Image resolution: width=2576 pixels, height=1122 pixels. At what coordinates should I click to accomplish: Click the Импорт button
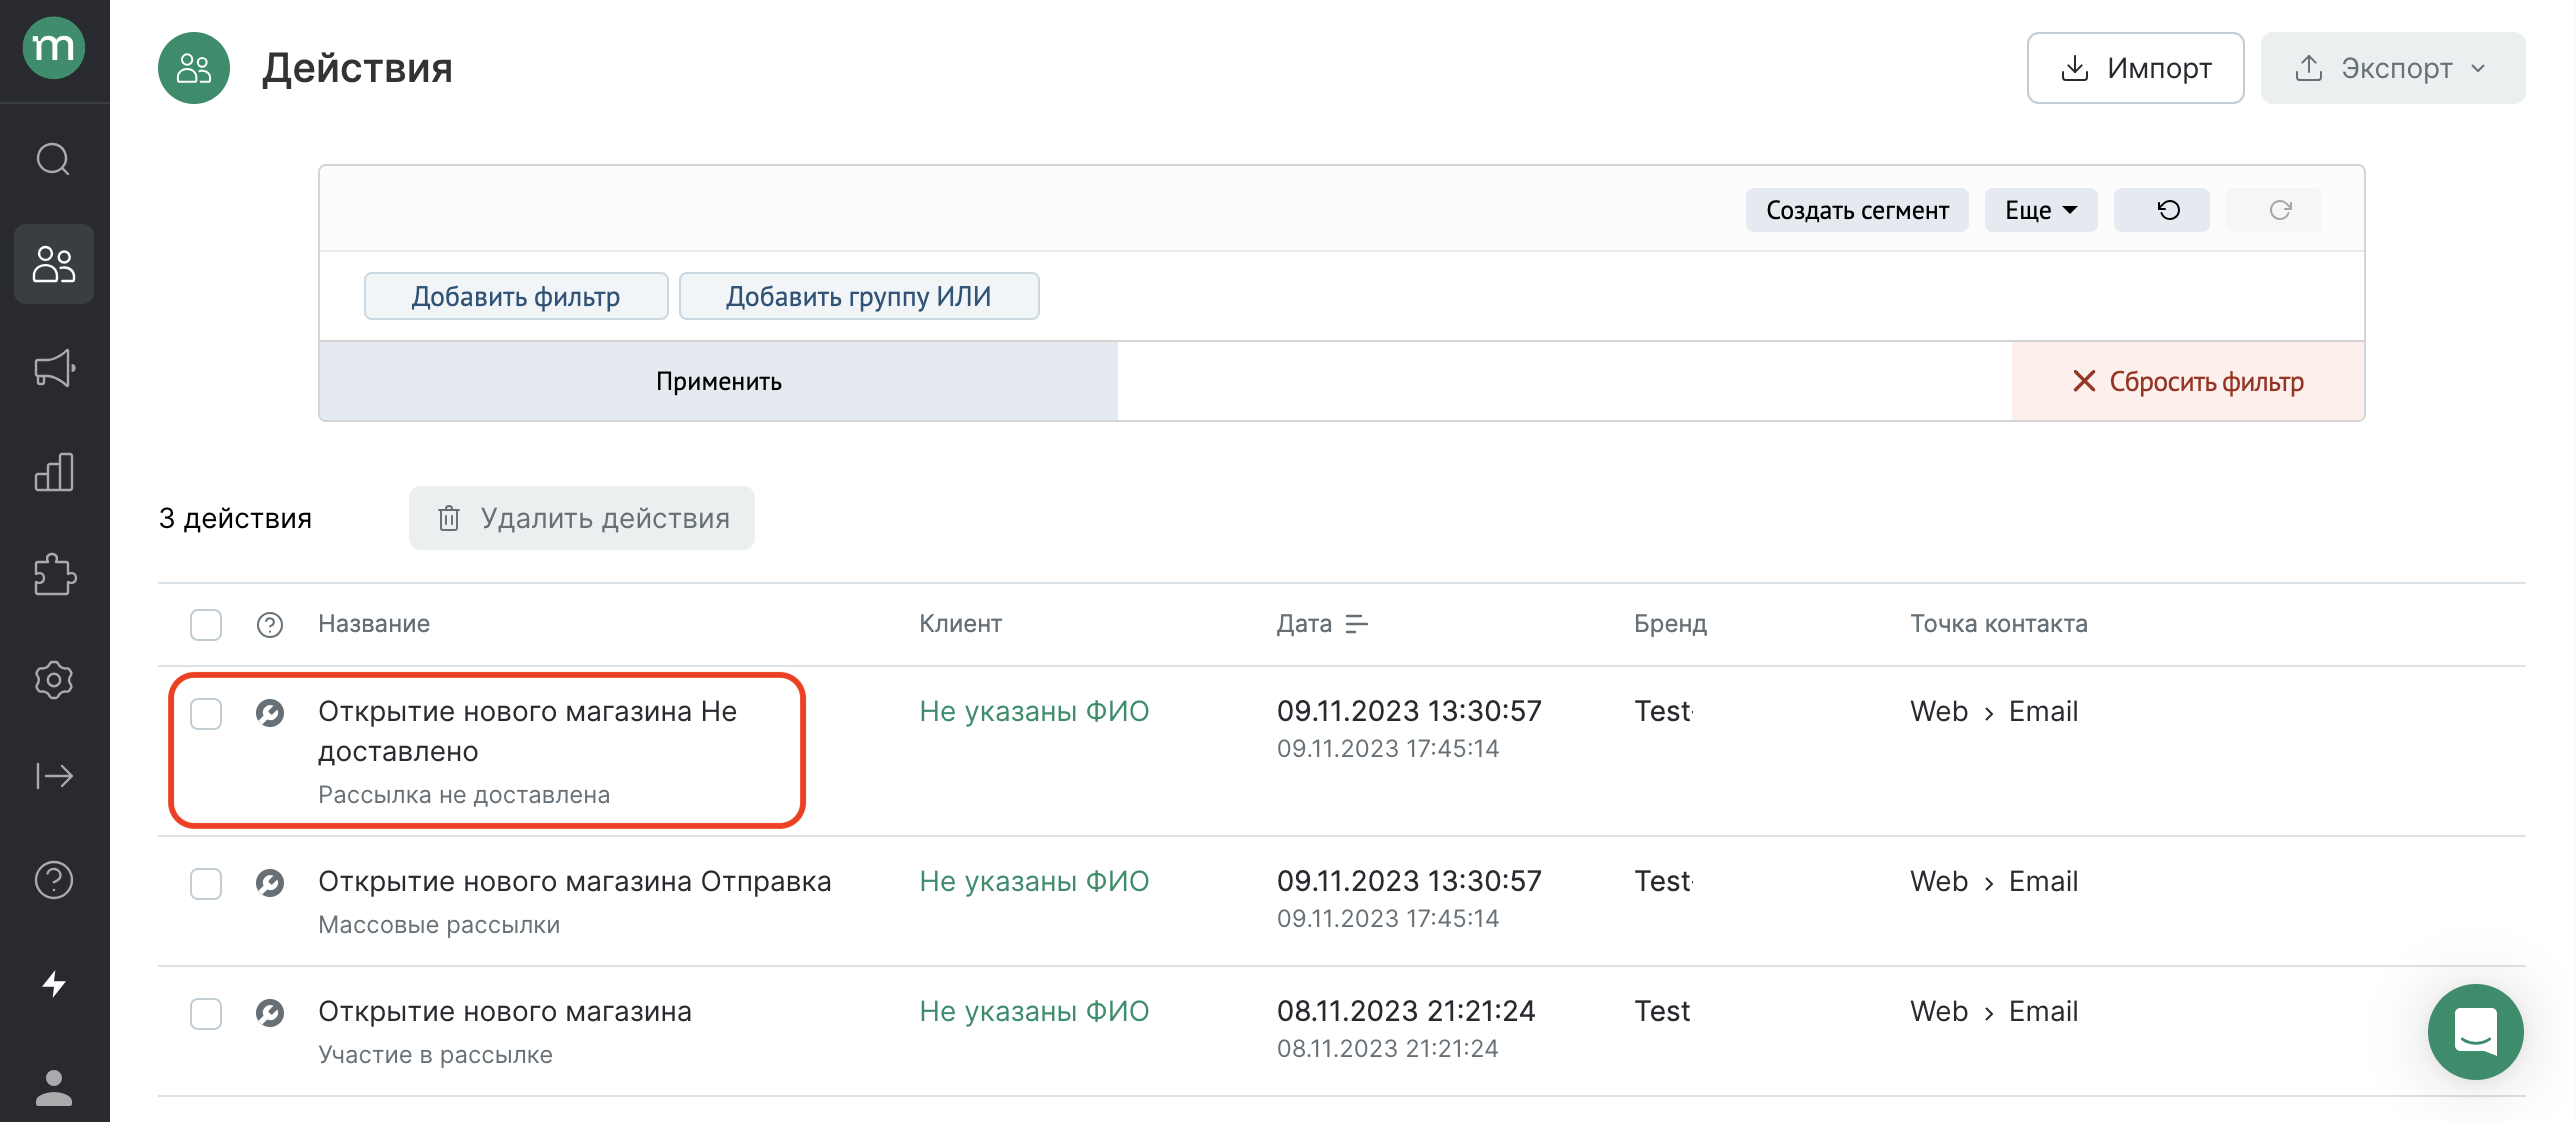tap(2135, 68)
